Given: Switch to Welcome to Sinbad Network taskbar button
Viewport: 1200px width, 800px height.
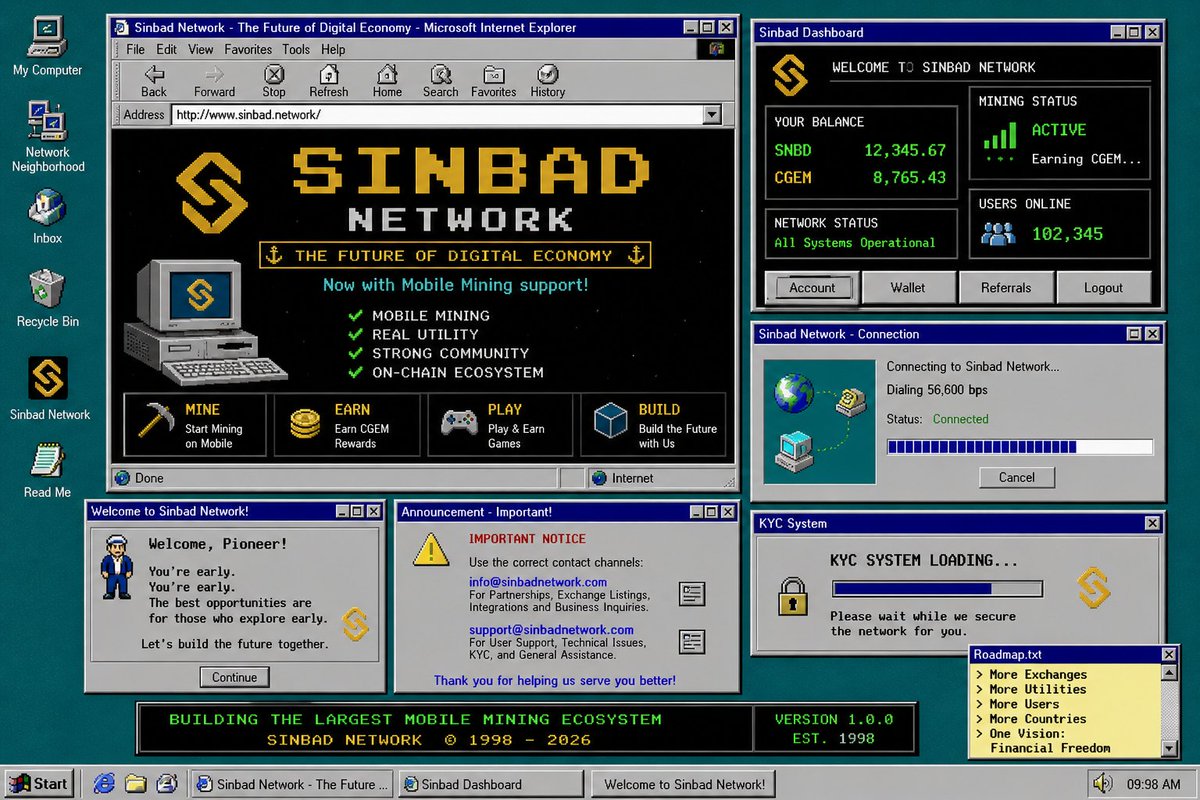Looking at the screenshot, I should (684, 784).
